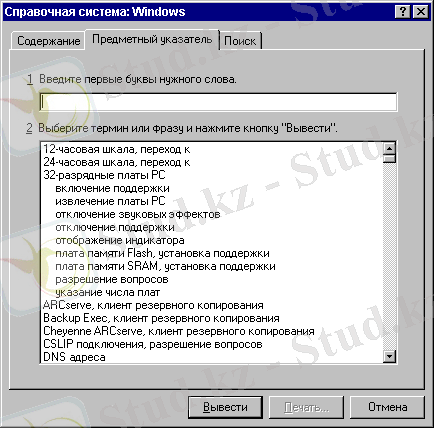Close the Windows help dialog
Image resolution: width=434 pixels, height=428 pixels.
420,12
